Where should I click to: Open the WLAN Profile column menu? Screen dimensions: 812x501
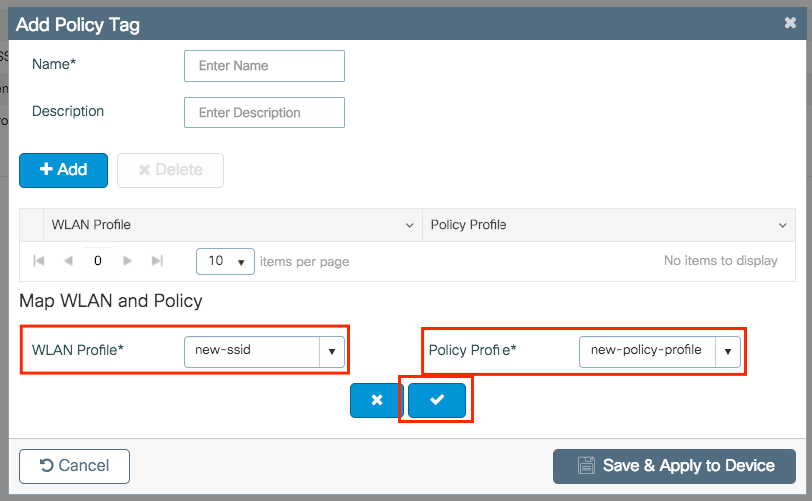click(x=409, y=225)
